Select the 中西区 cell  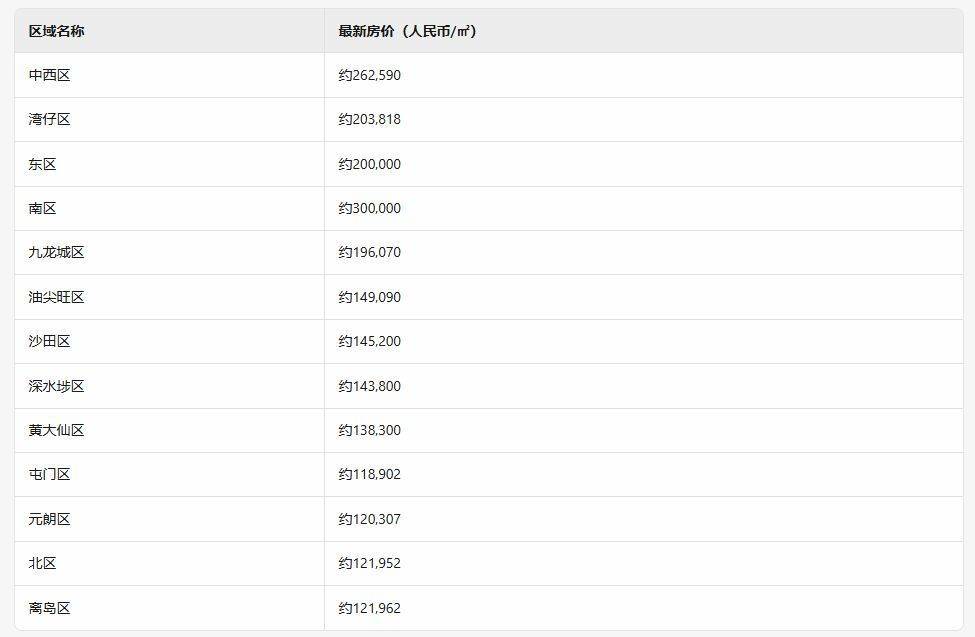[50, 75]
